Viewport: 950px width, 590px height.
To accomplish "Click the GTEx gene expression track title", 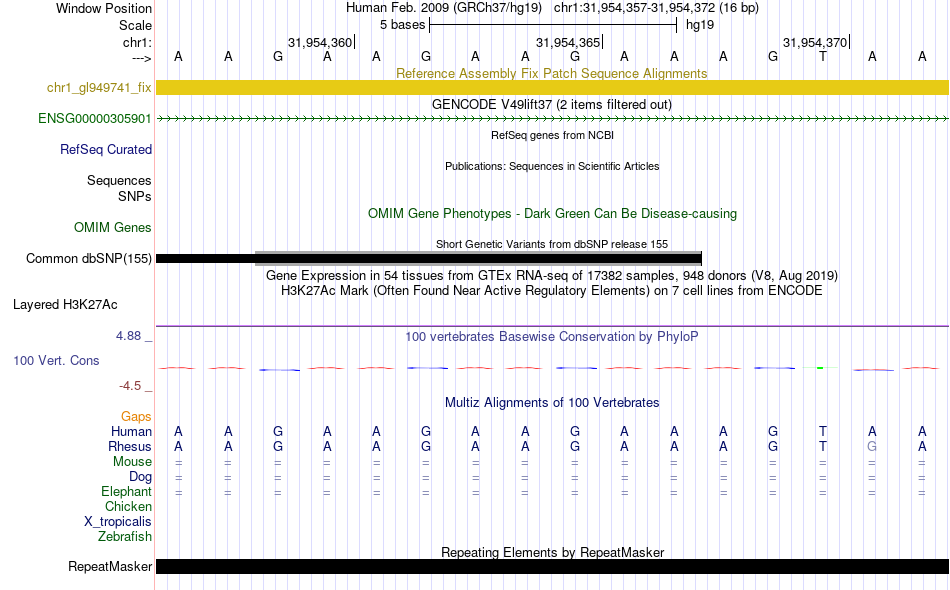I will [552, 276].
